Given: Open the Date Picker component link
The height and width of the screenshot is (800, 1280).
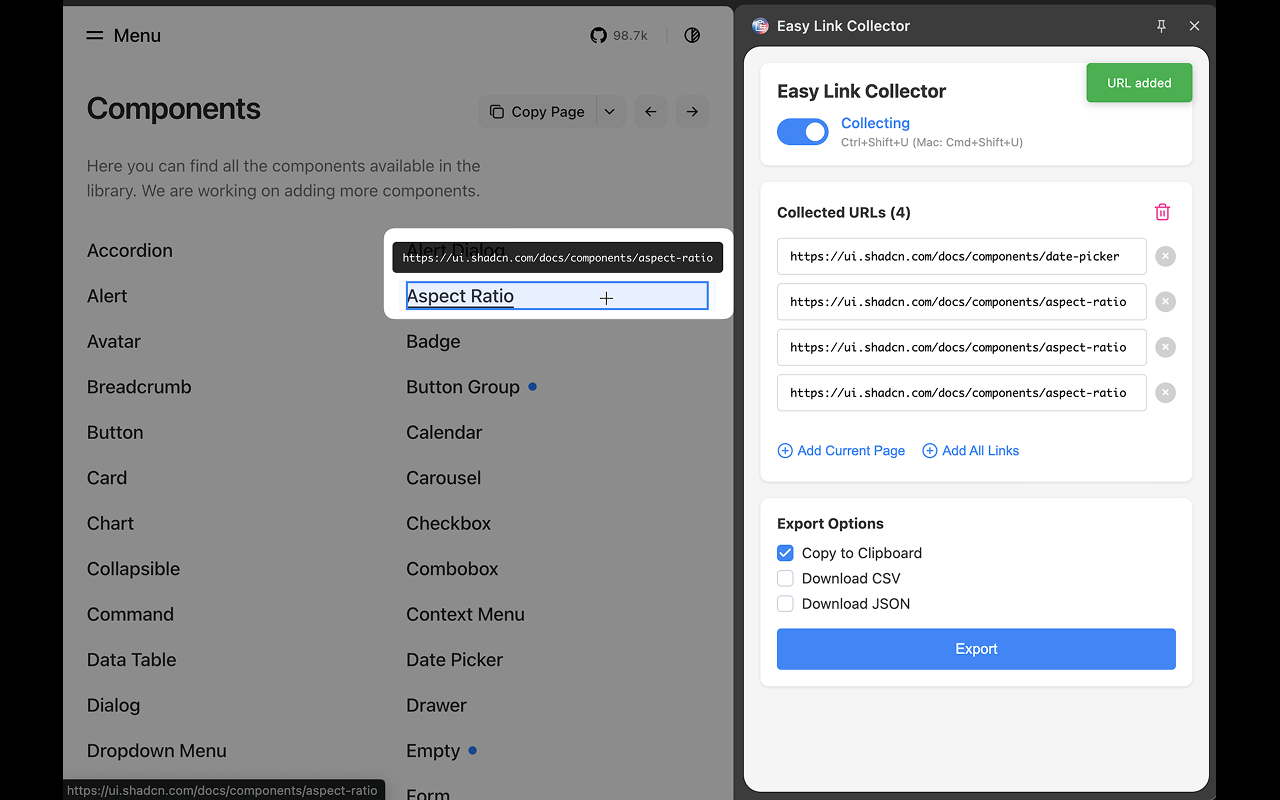Looking at the screenshot, I should coord(455,660).
